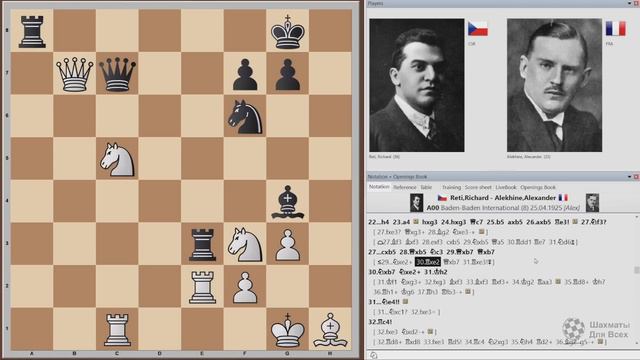Click the diagram marker after 32.fxe3 Nxd2

pyautogui.click(x=430, y=332)
